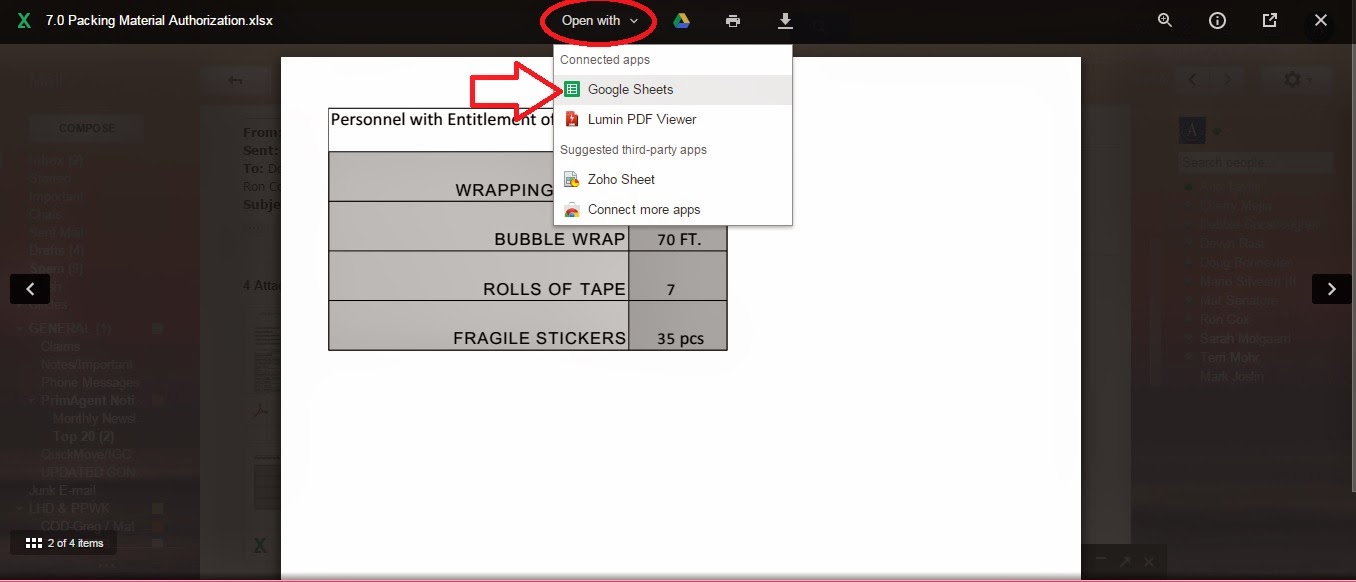Download the attachment
This screenshot has width=1356, height=582.
click(785, 20)
